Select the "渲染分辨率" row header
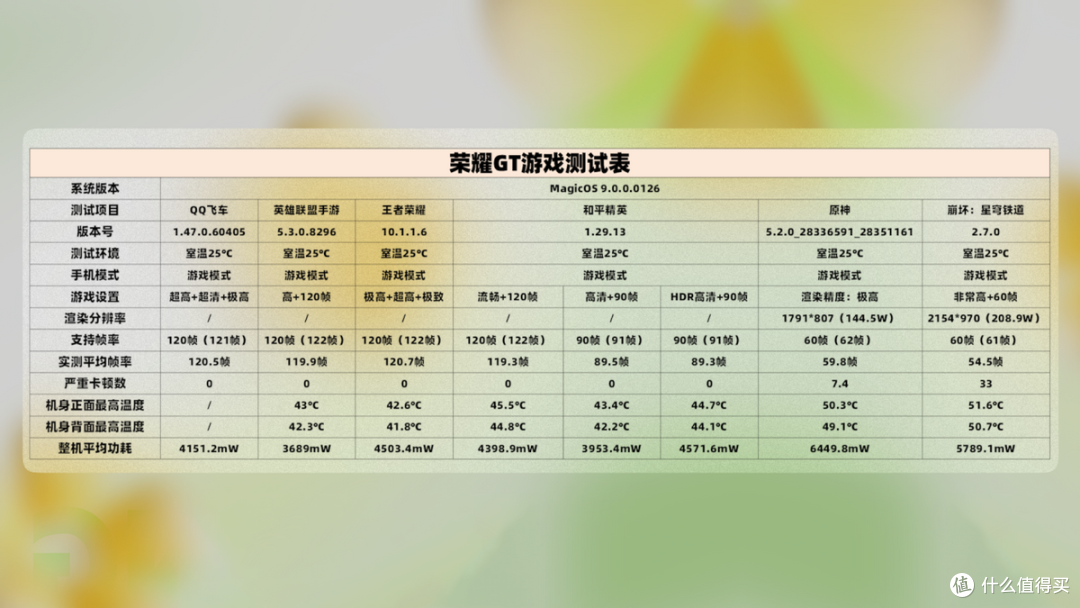The width and height of the screenshot is (1080, 608). pyautogui.click(x=95, y=318)
